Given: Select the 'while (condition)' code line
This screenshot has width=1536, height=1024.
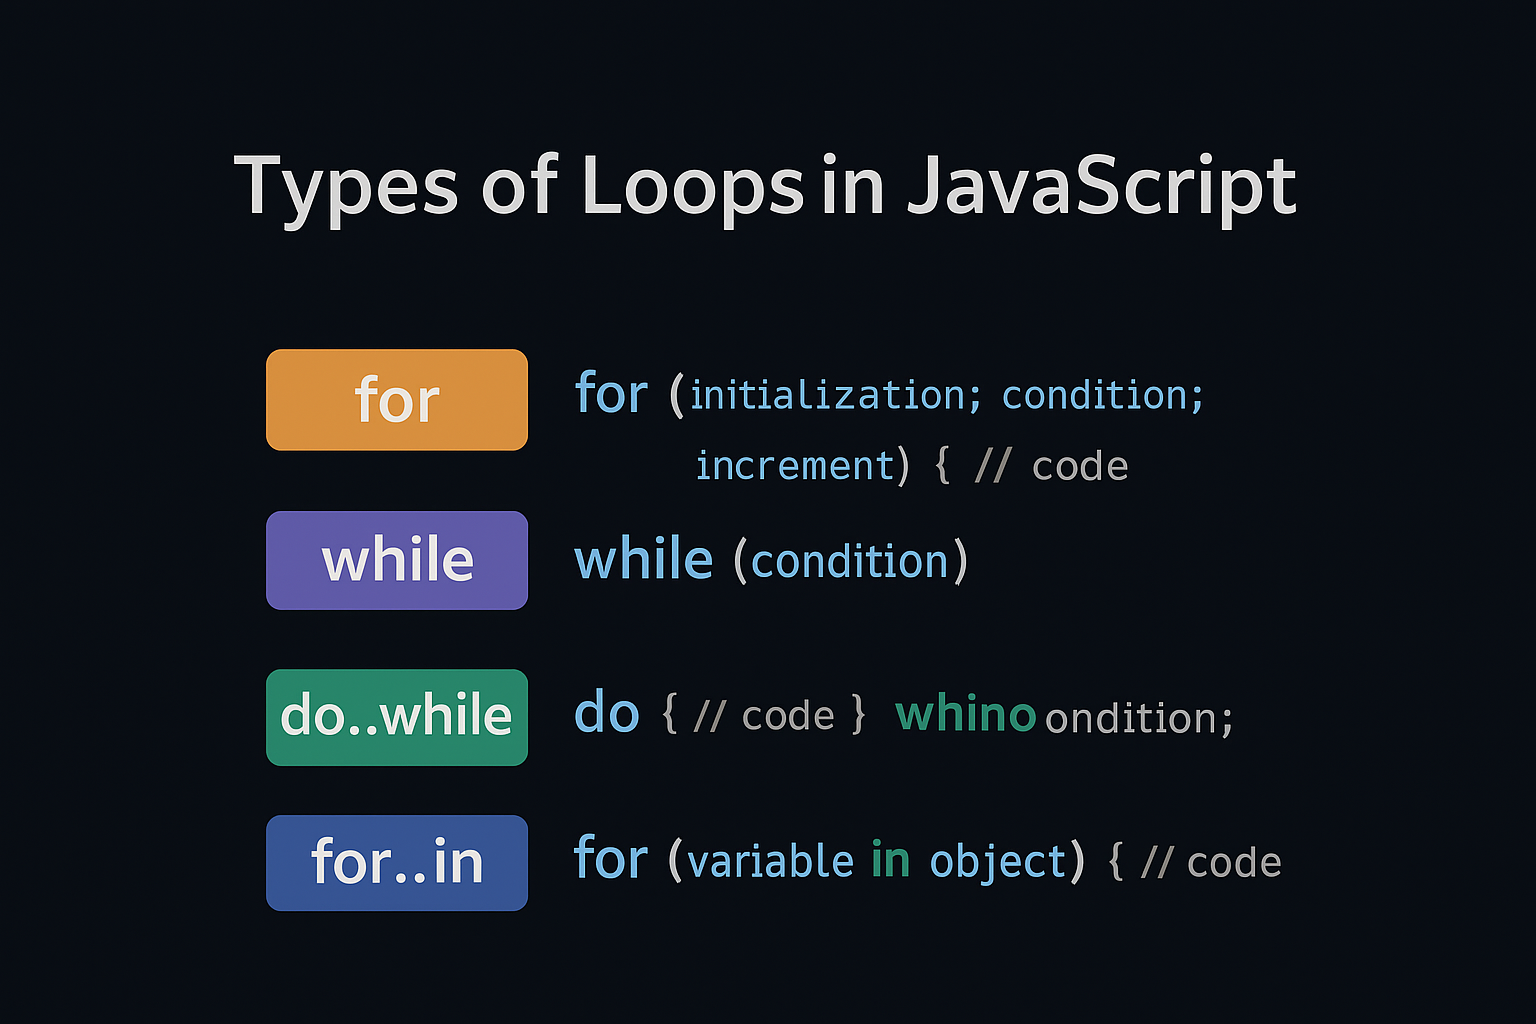Looking at the screenshot, I should click(x=770, y=560).
